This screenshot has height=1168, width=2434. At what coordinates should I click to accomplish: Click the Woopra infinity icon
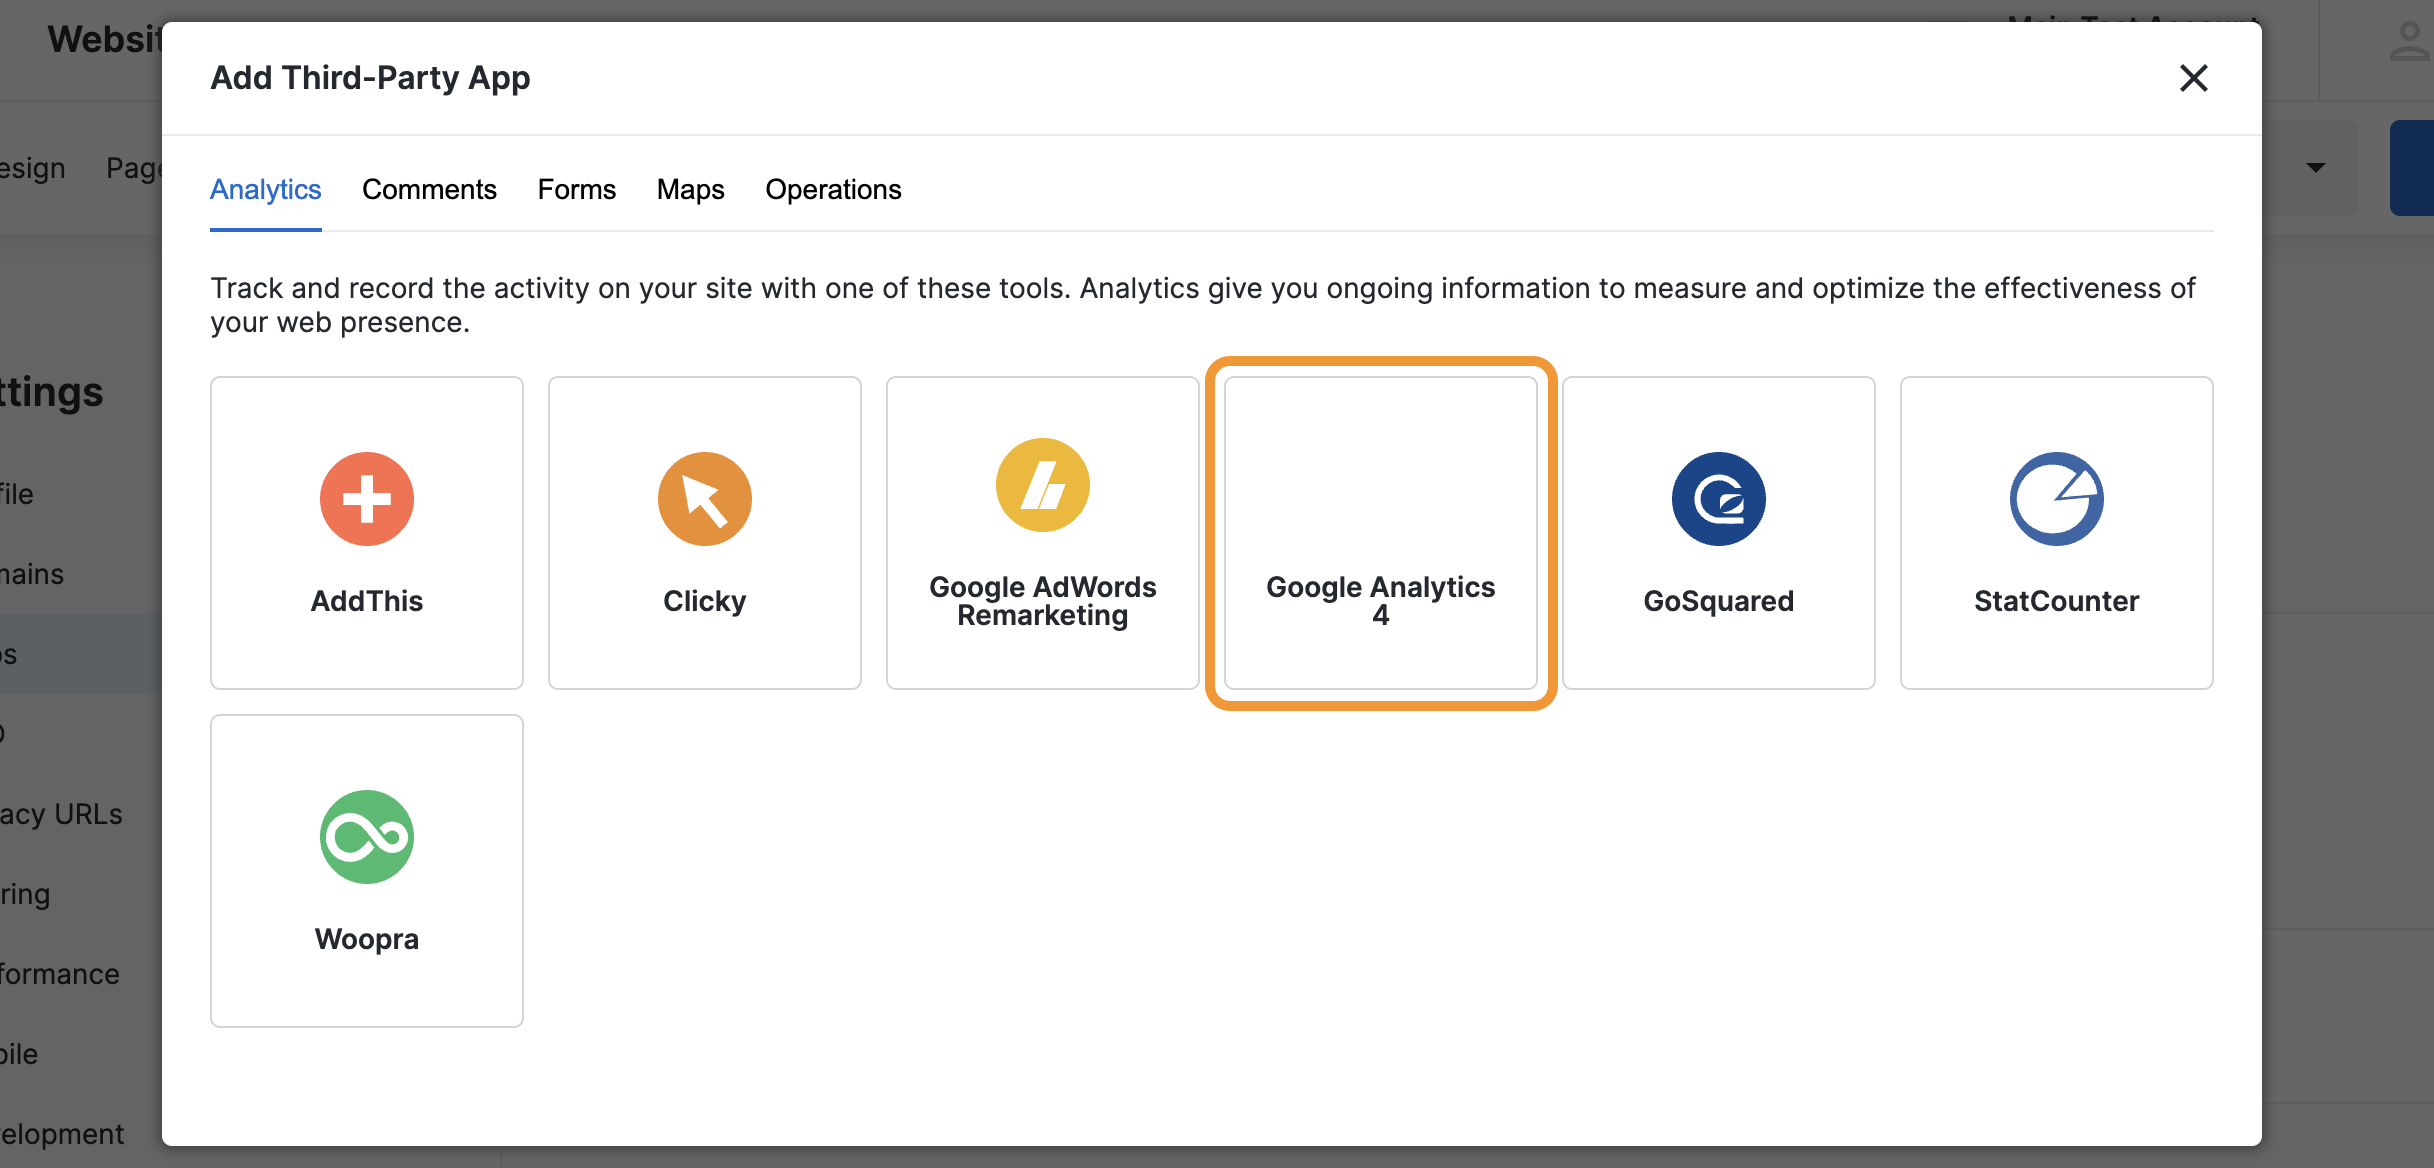[x=367, y=836]
